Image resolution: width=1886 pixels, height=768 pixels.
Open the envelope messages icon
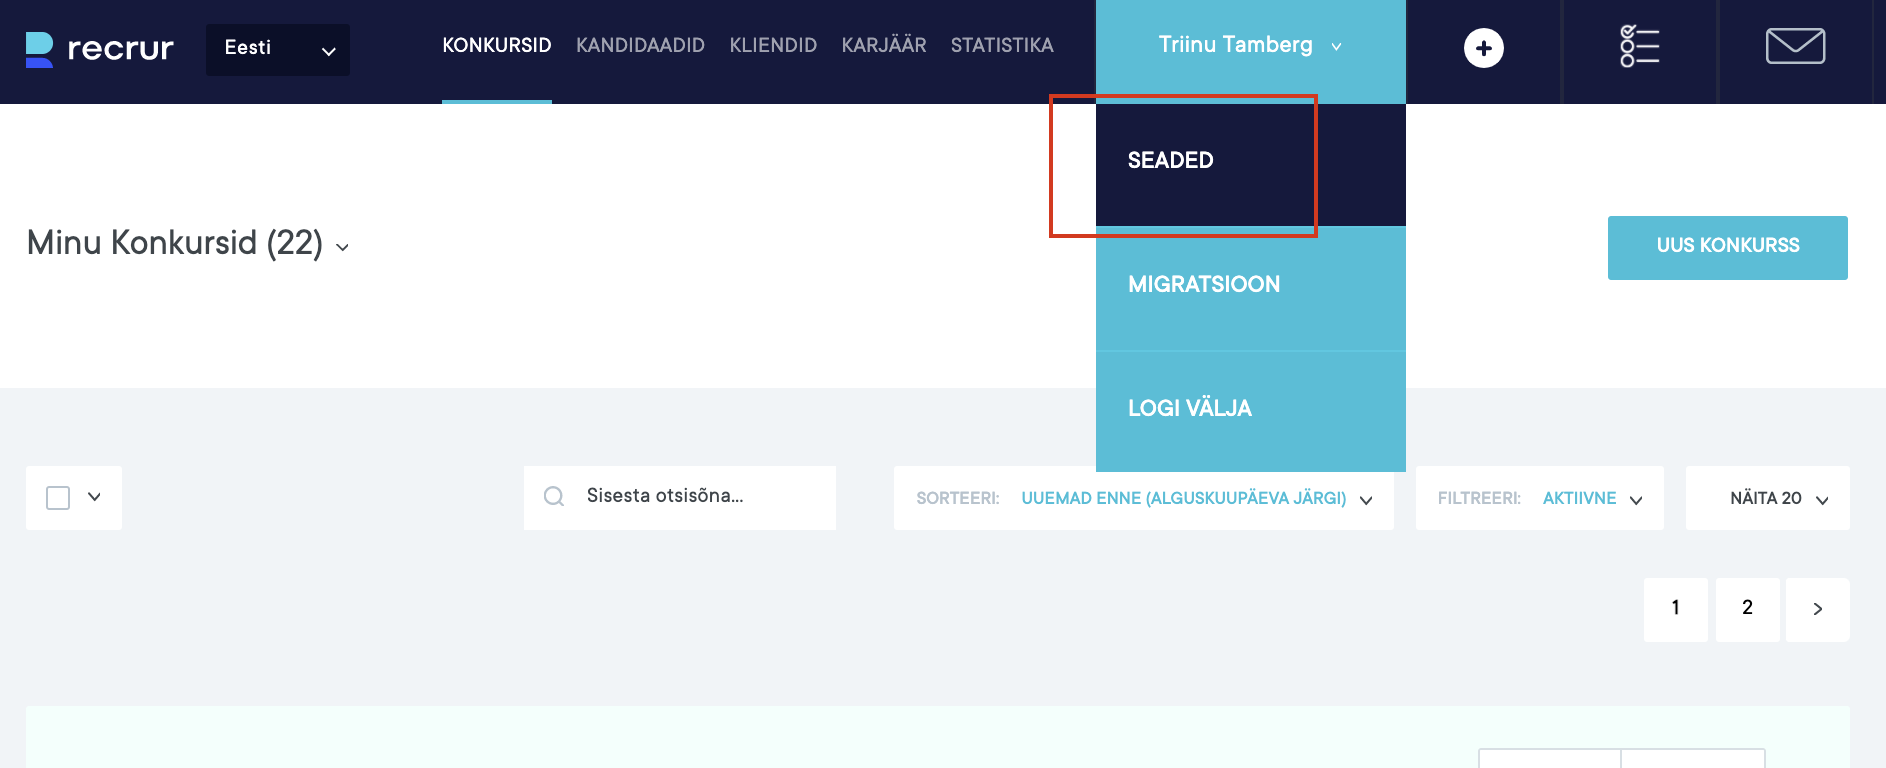[x=1795, y=46]
